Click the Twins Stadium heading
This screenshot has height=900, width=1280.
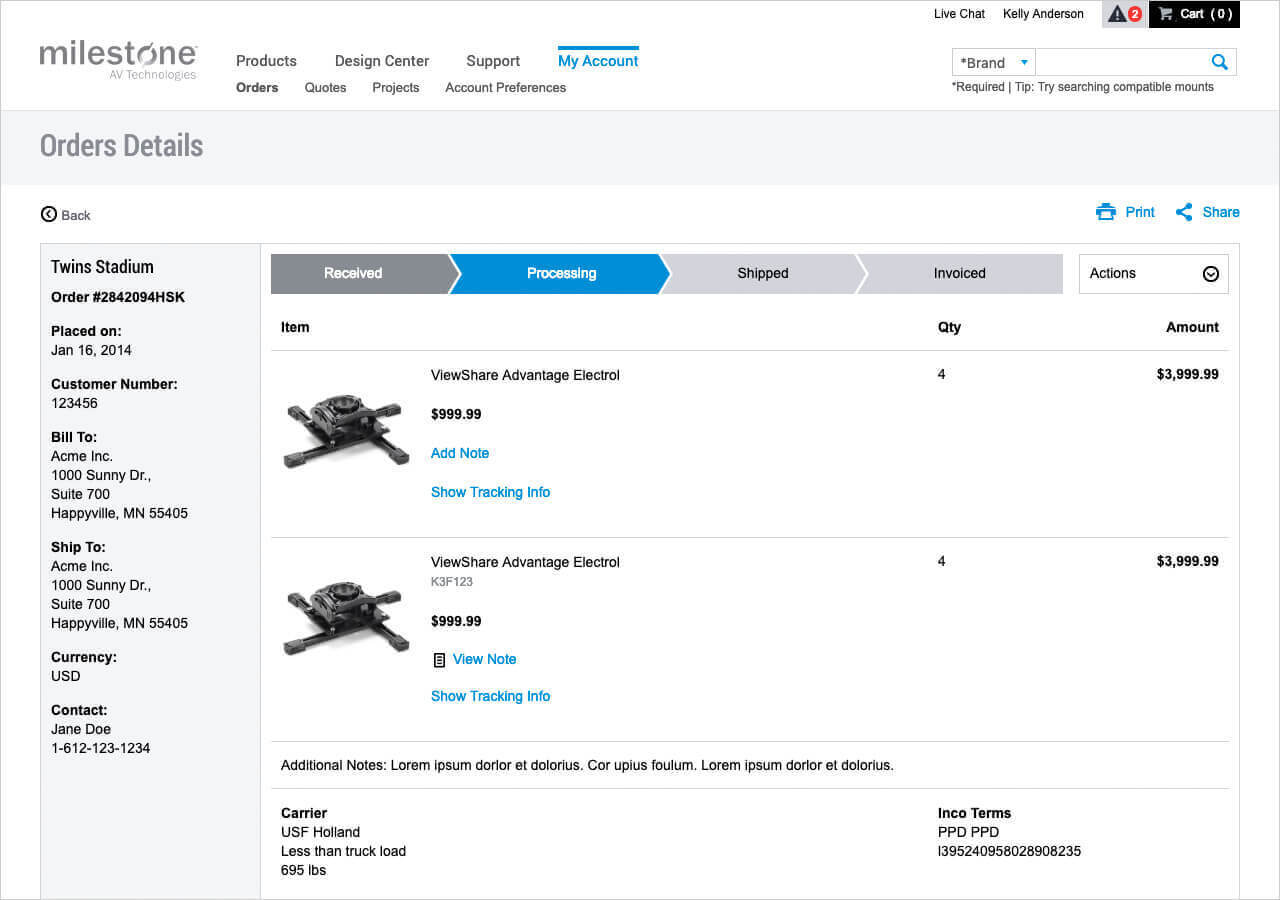[102, 267]
